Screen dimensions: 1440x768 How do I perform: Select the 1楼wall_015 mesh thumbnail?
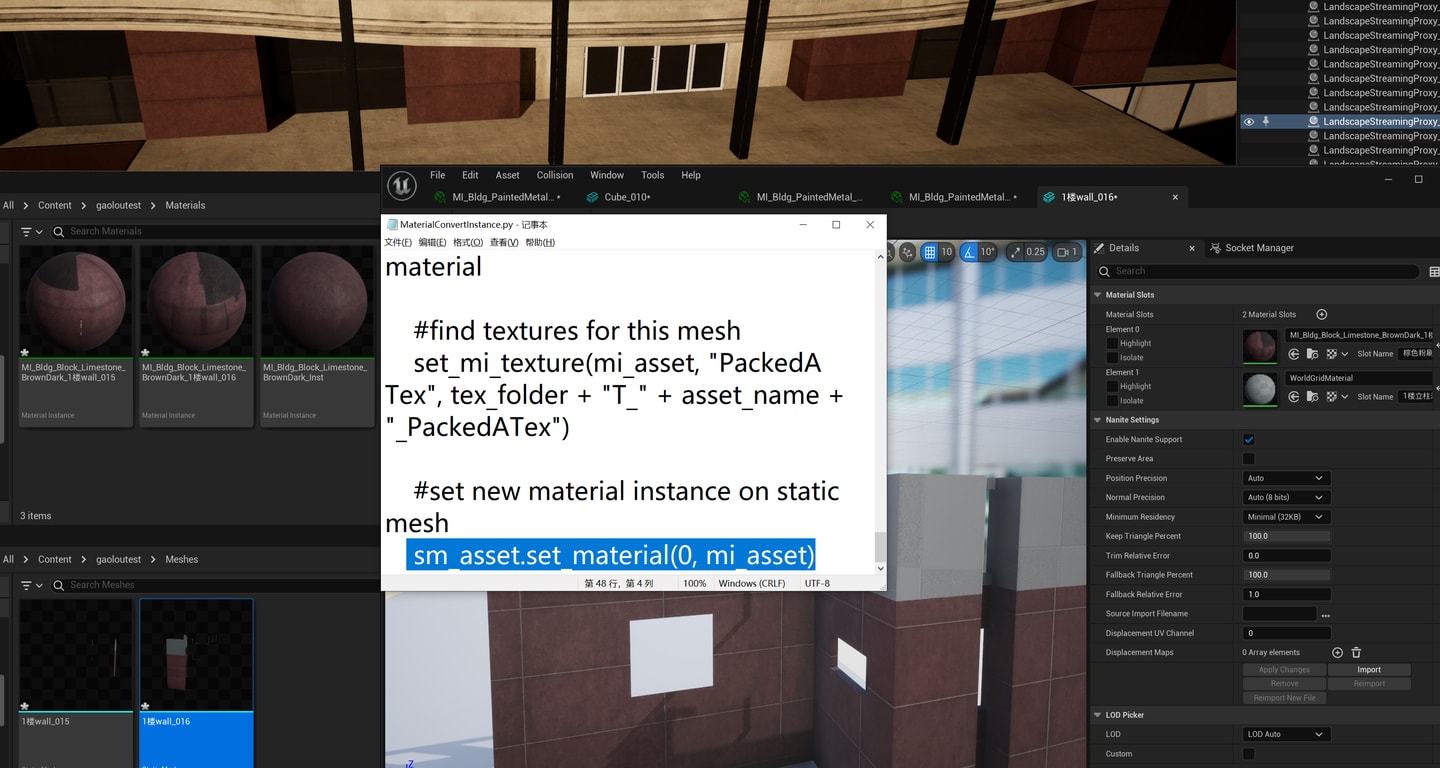76,655
